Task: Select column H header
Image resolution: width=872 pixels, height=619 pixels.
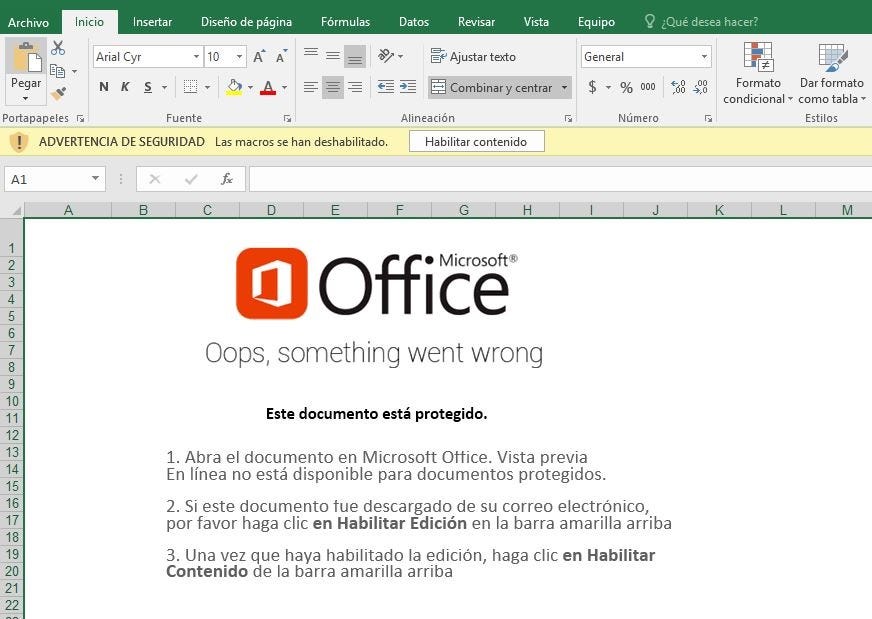Action: point(527,210)
